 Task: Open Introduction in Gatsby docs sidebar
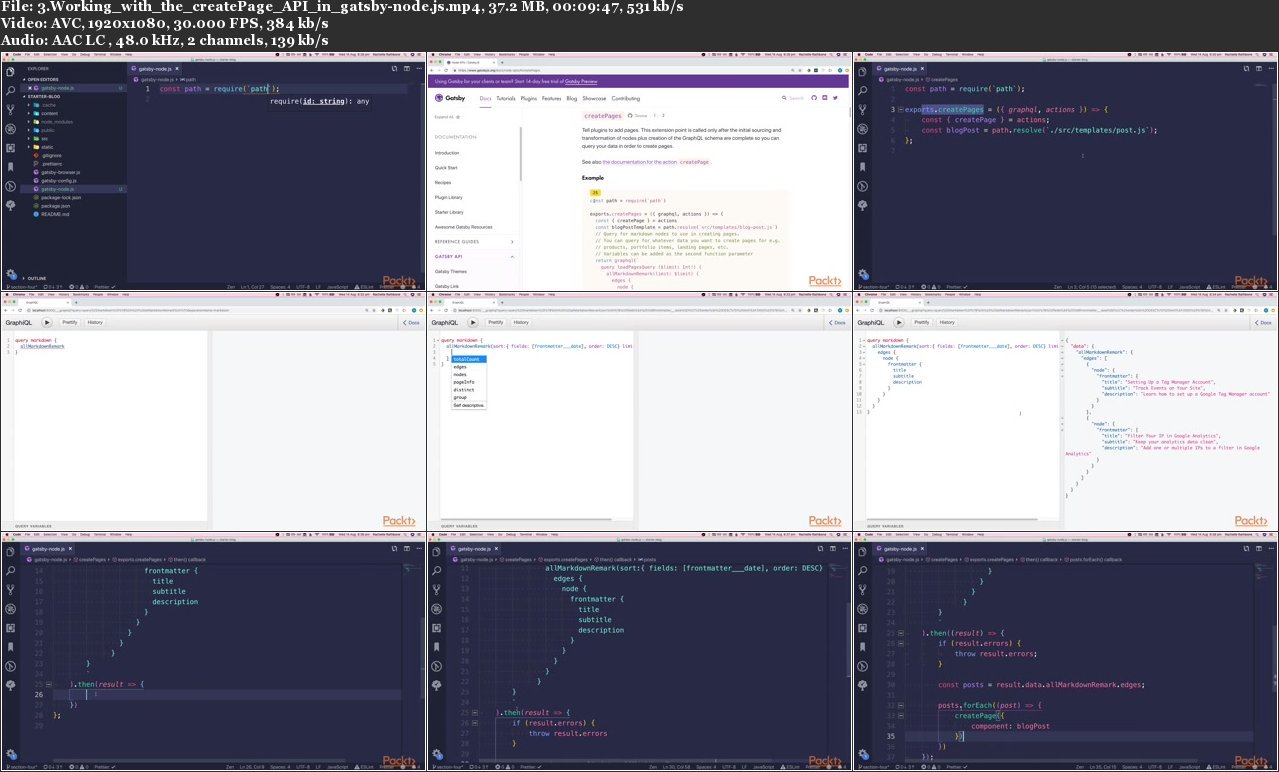click(447, 153)
